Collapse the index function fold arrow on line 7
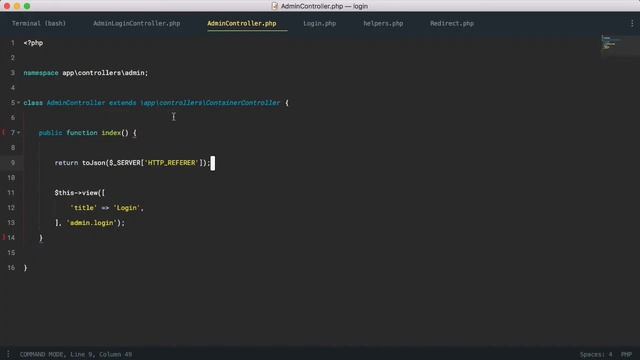 click(x=19, y=133)
